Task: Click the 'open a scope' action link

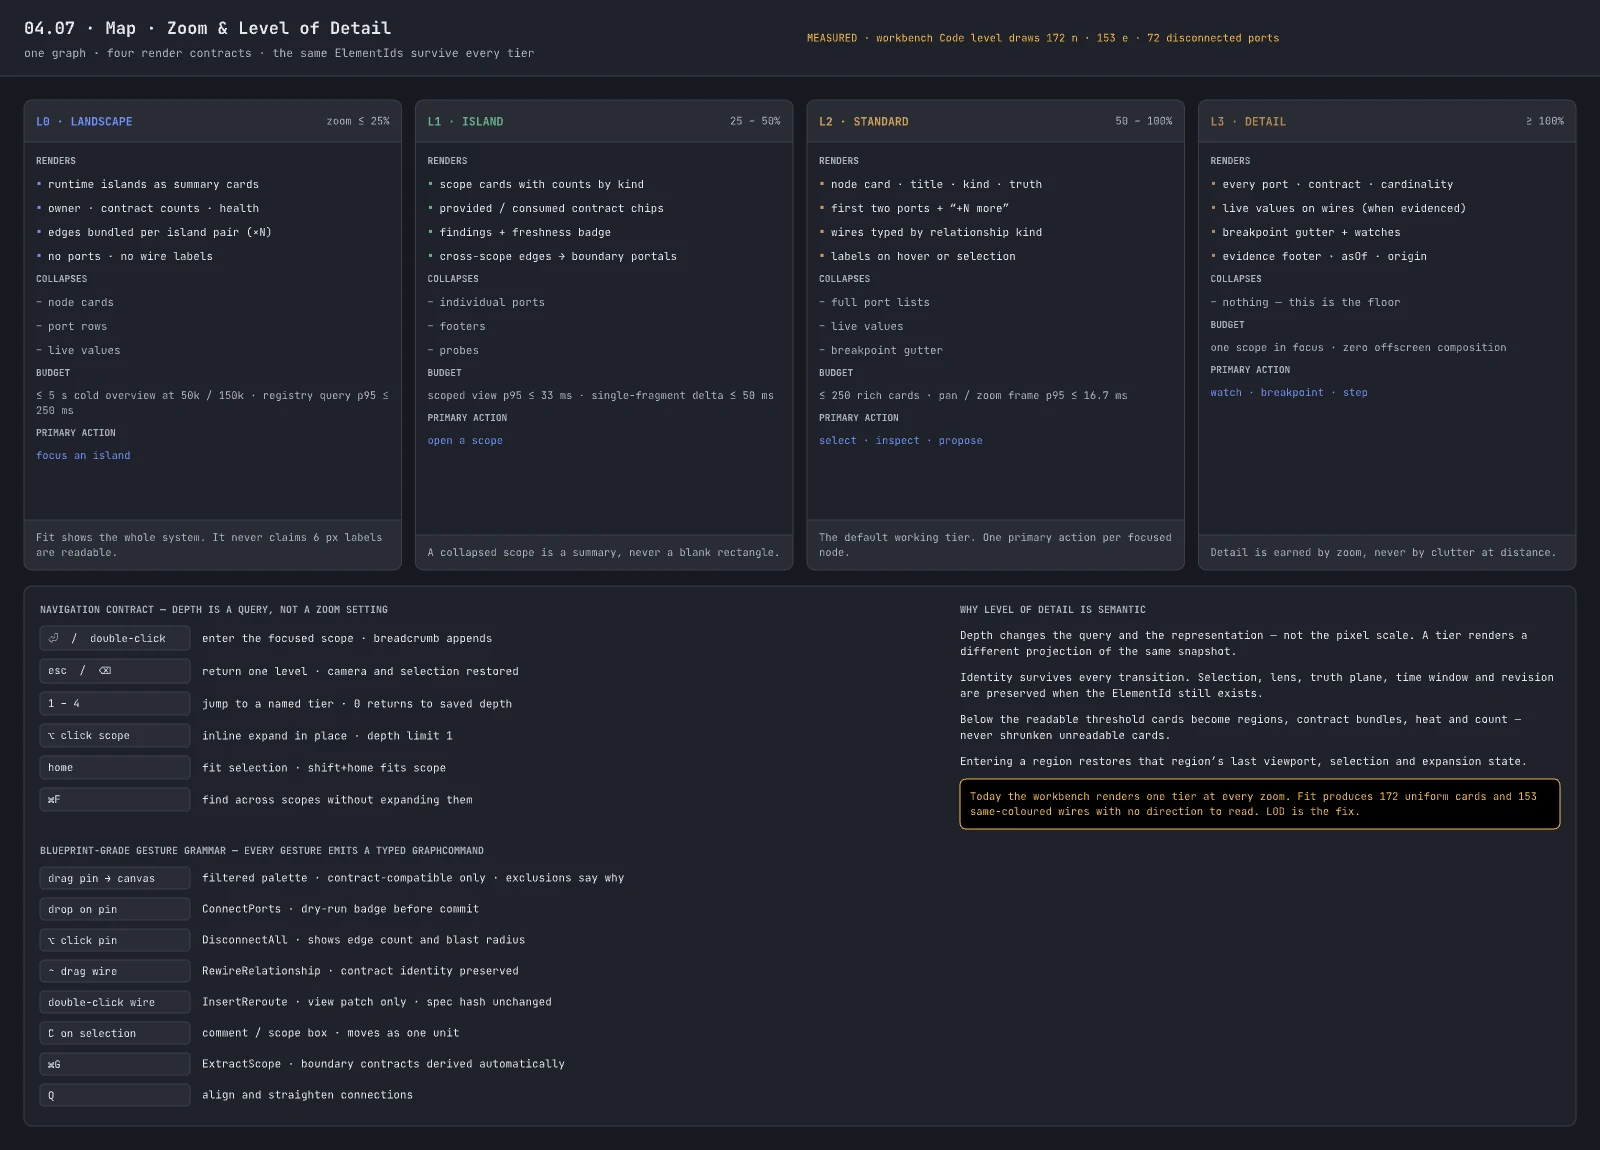Action: 465,440
